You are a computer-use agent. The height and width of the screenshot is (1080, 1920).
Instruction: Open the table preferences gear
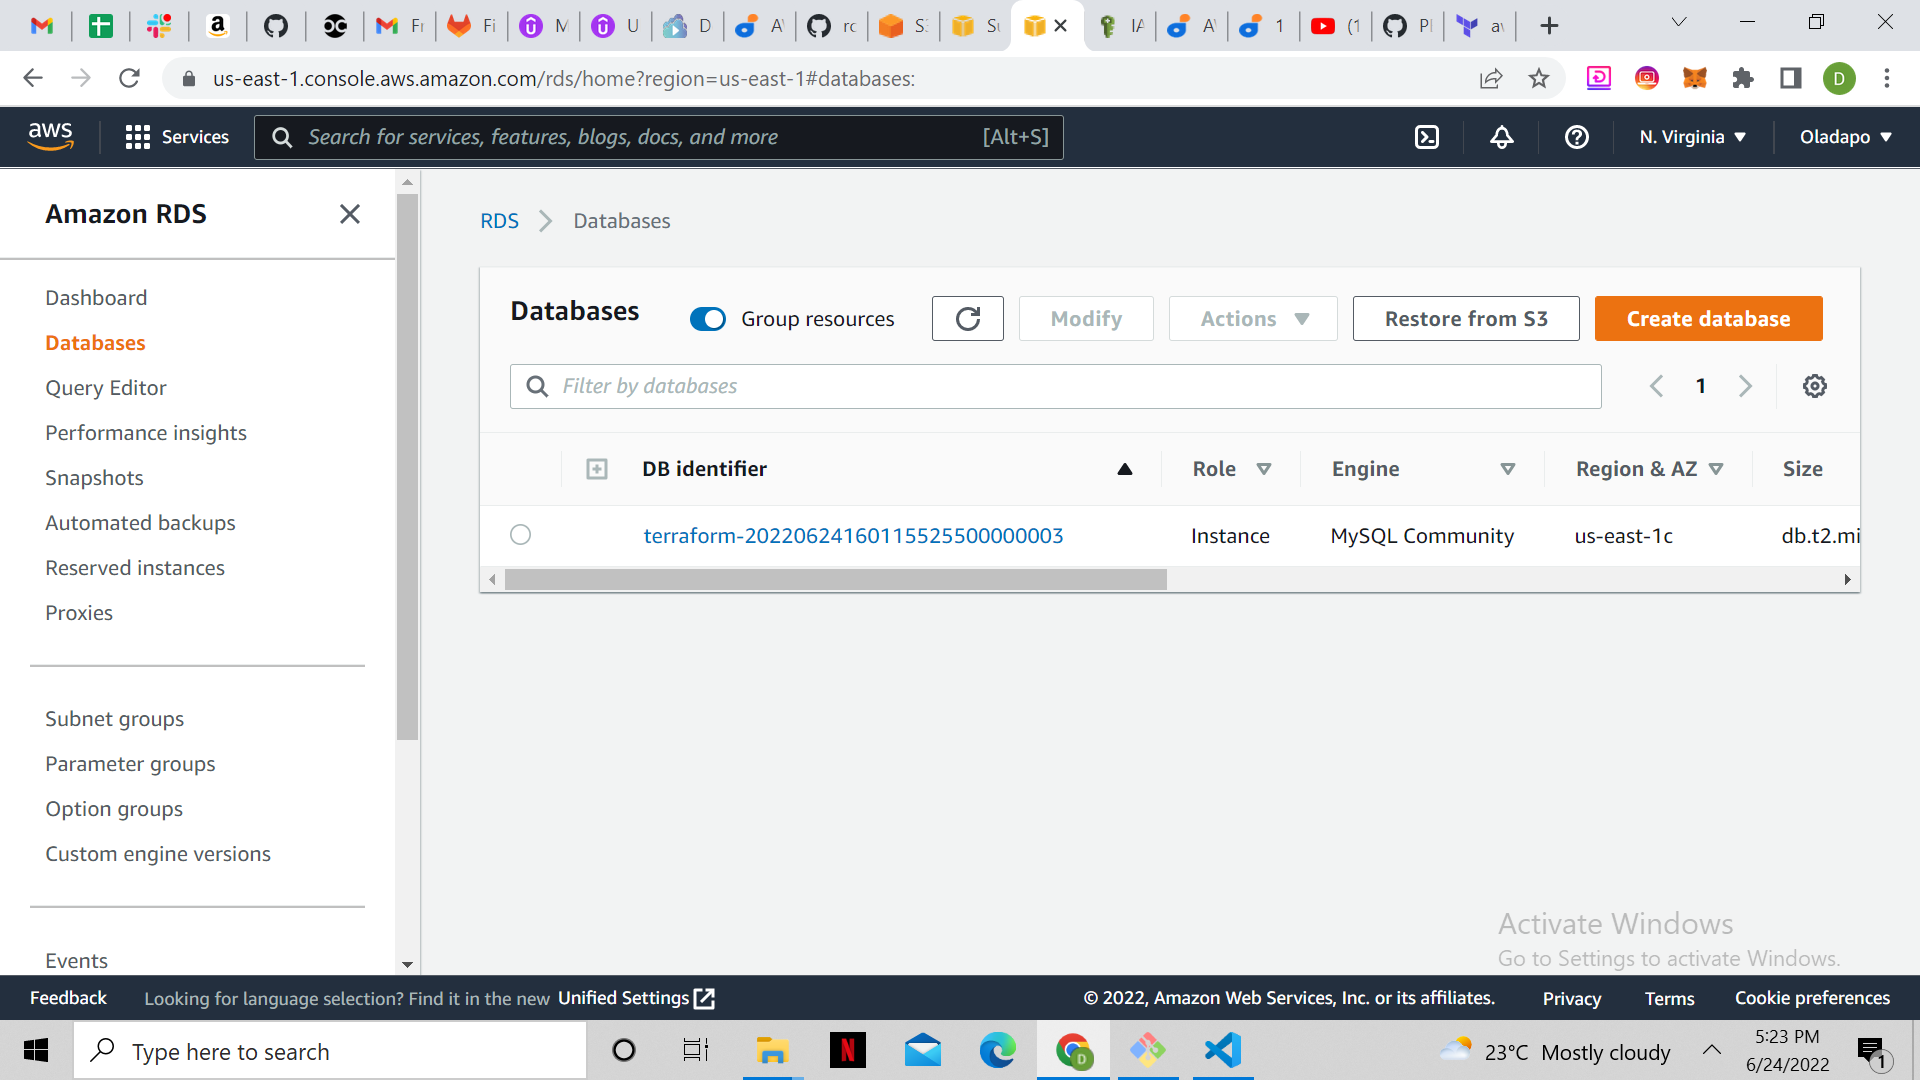(1815, 386)
